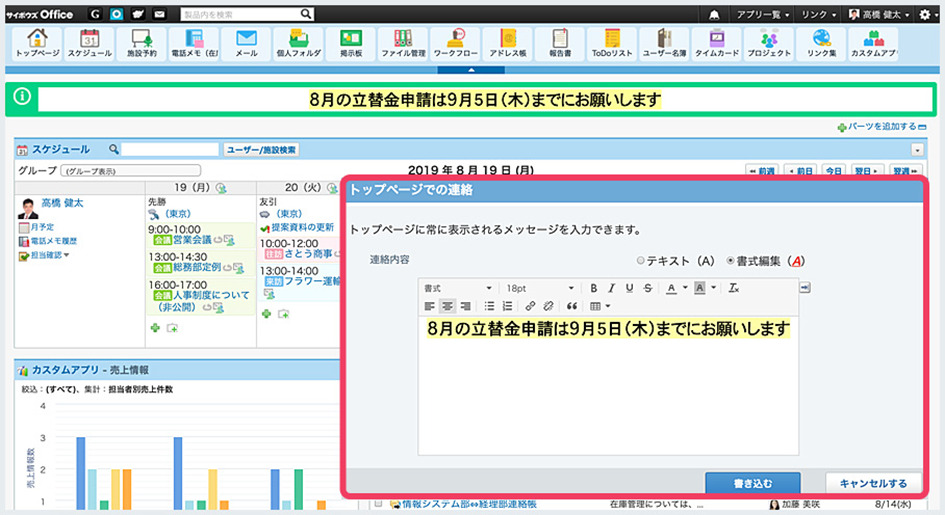Open the 高橋 健太 user menu

(878, 15)
